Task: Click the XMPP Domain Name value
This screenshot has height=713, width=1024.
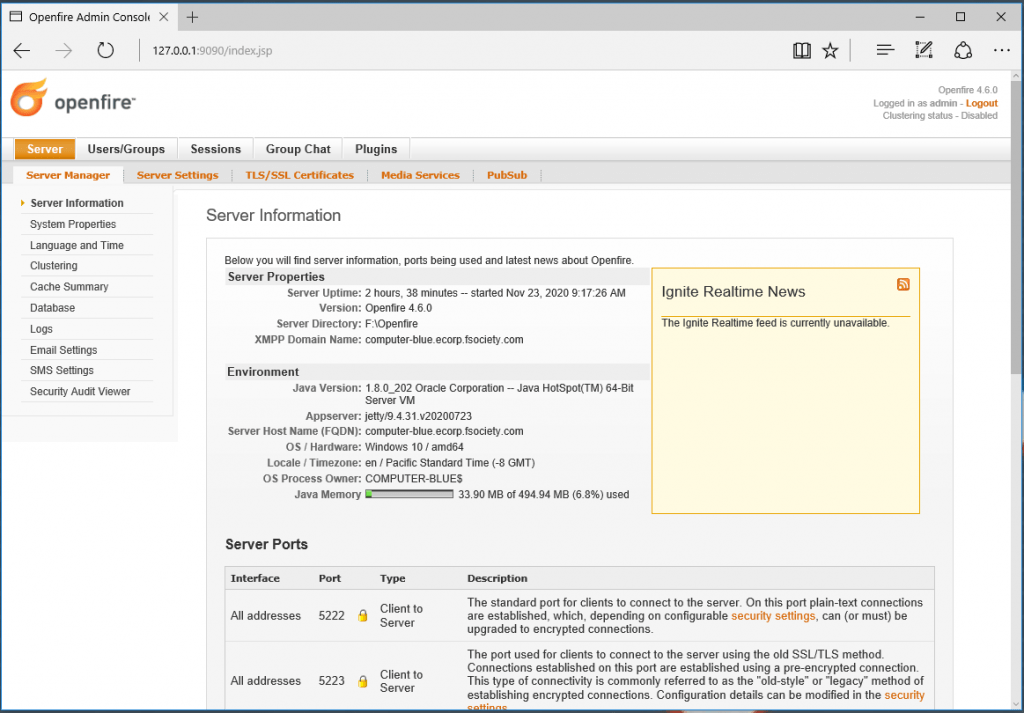Action: [x=444, y=340]
